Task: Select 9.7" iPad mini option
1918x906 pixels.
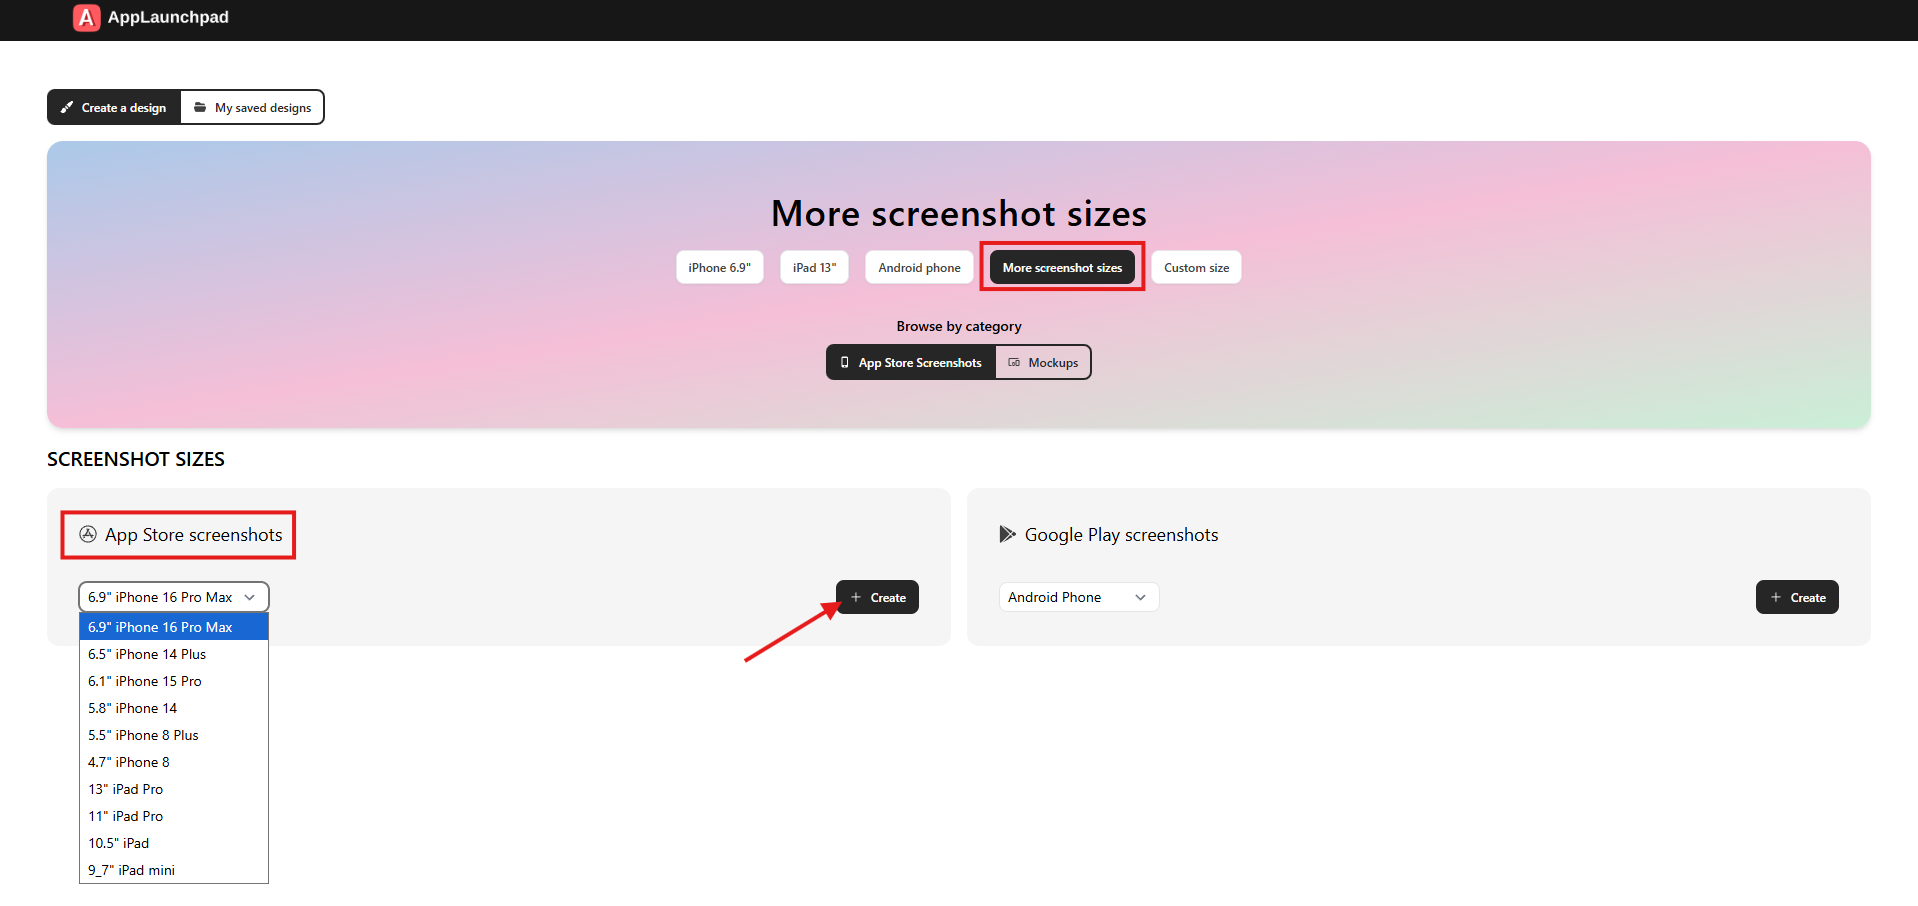Action: tap(131, 870)
